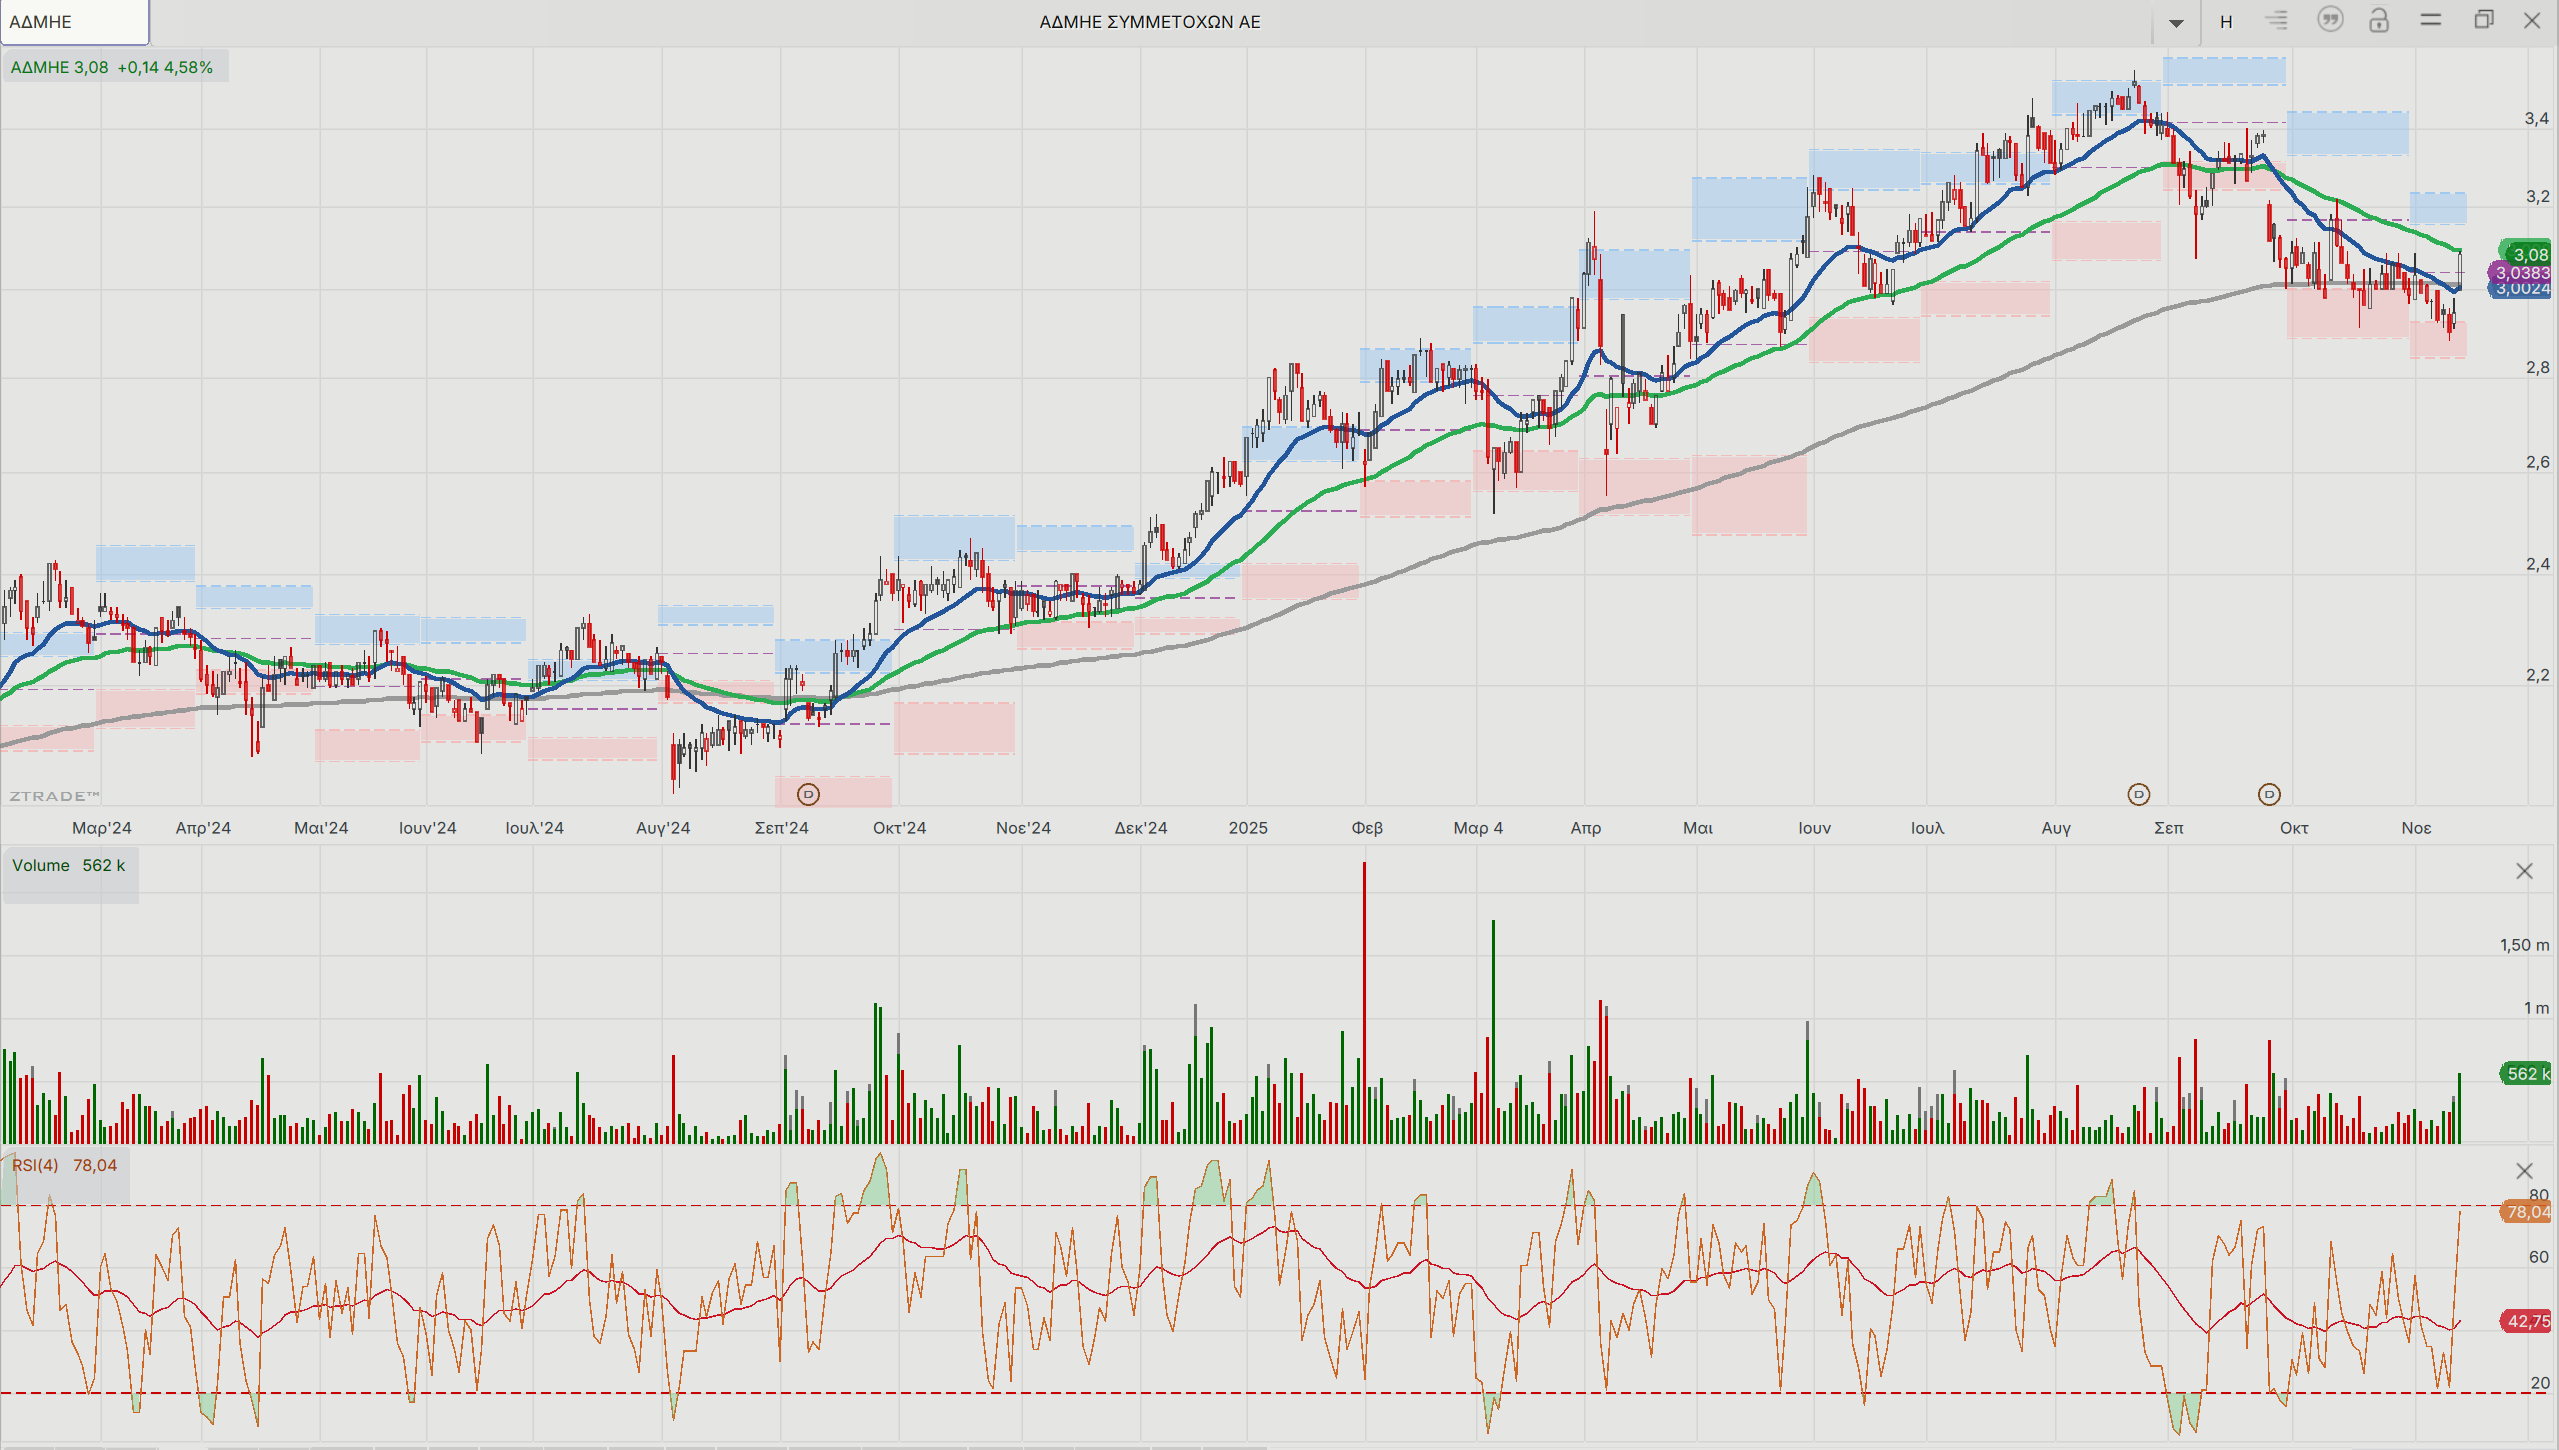Click the dividend D marker near Οκτ 2025
The width and height of the screenshot is (2559, 1450).
[x=2269, y=794]
